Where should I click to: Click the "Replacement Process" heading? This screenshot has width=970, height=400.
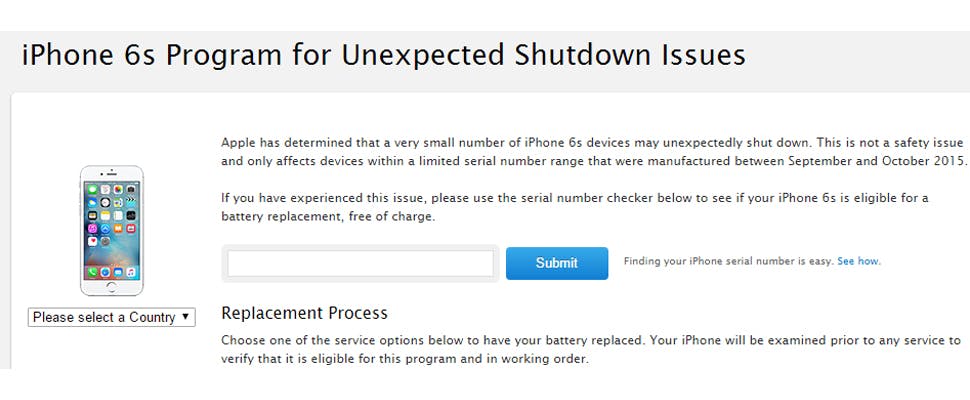[x=304, y=313]
